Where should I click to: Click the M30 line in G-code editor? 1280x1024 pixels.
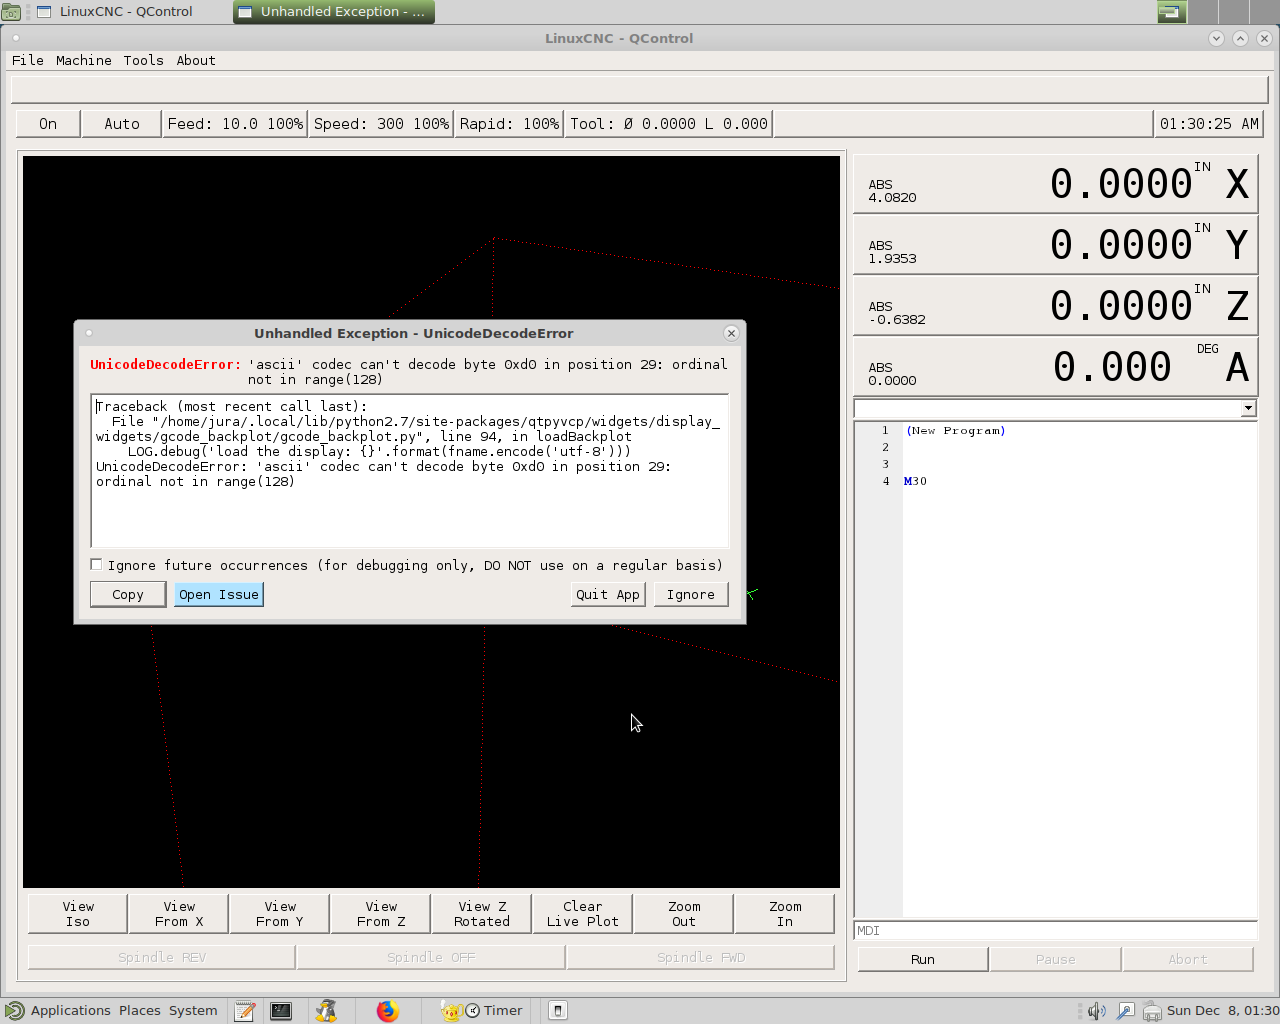point(915,481)
